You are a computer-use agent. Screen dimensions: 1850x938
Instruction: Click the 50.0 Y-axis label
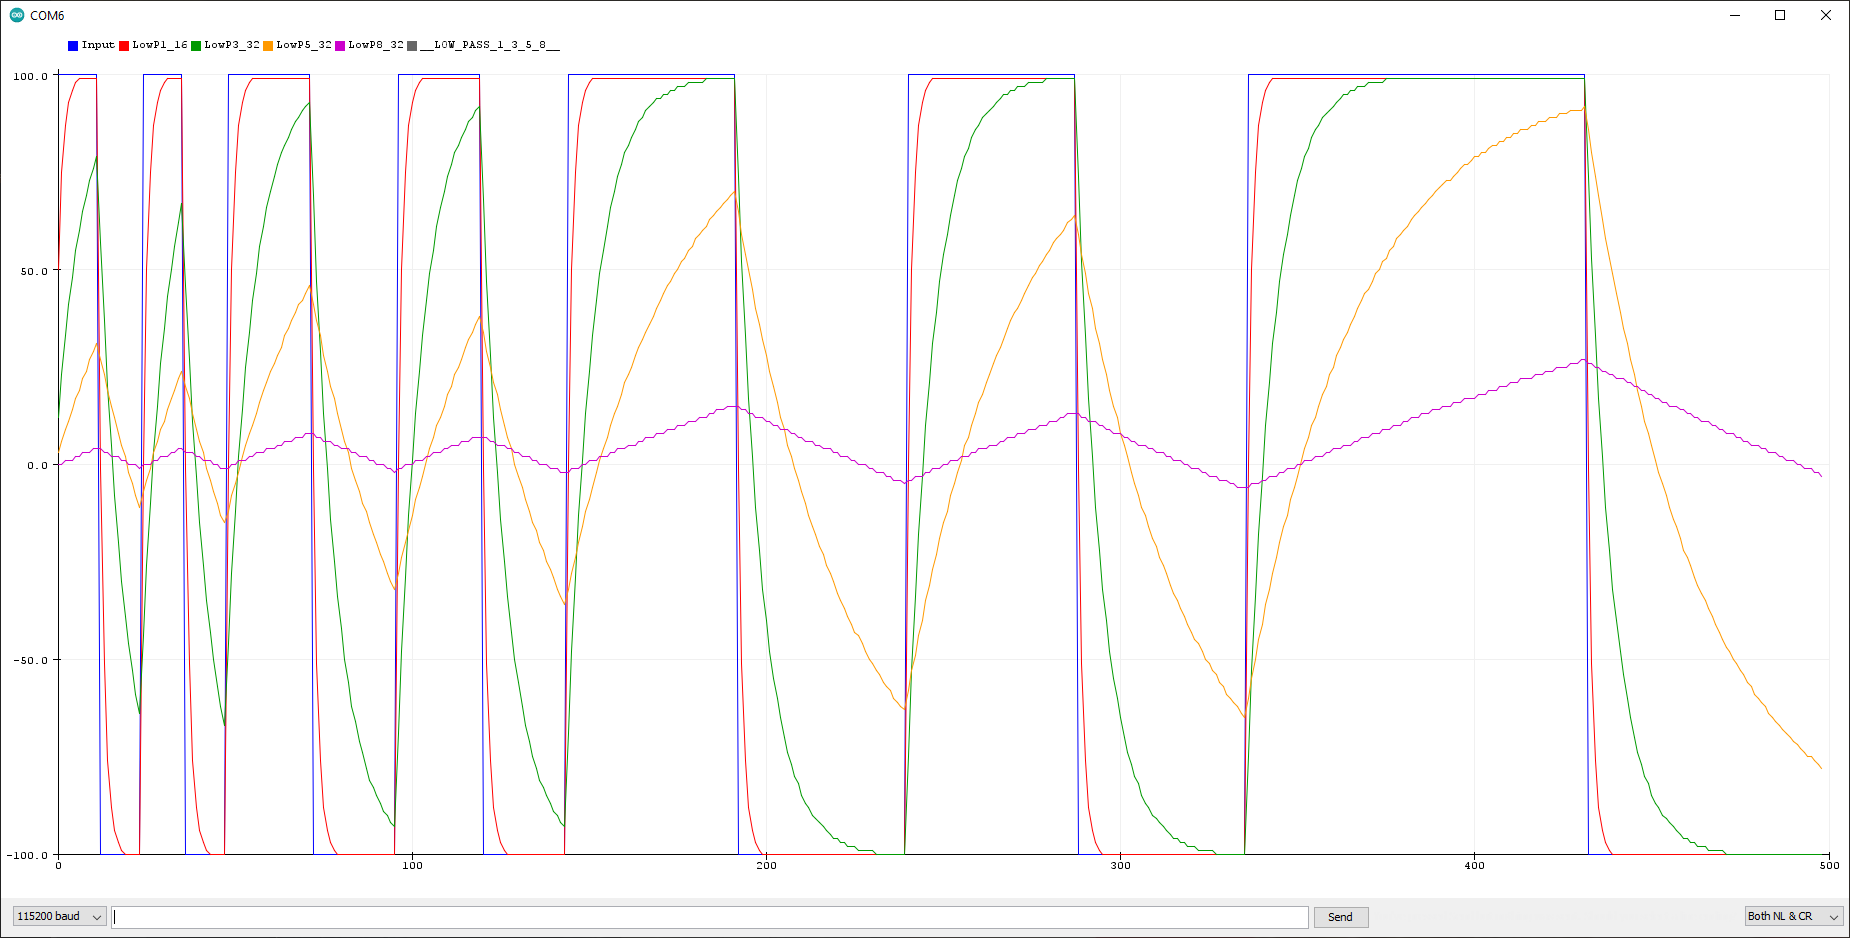34,271
